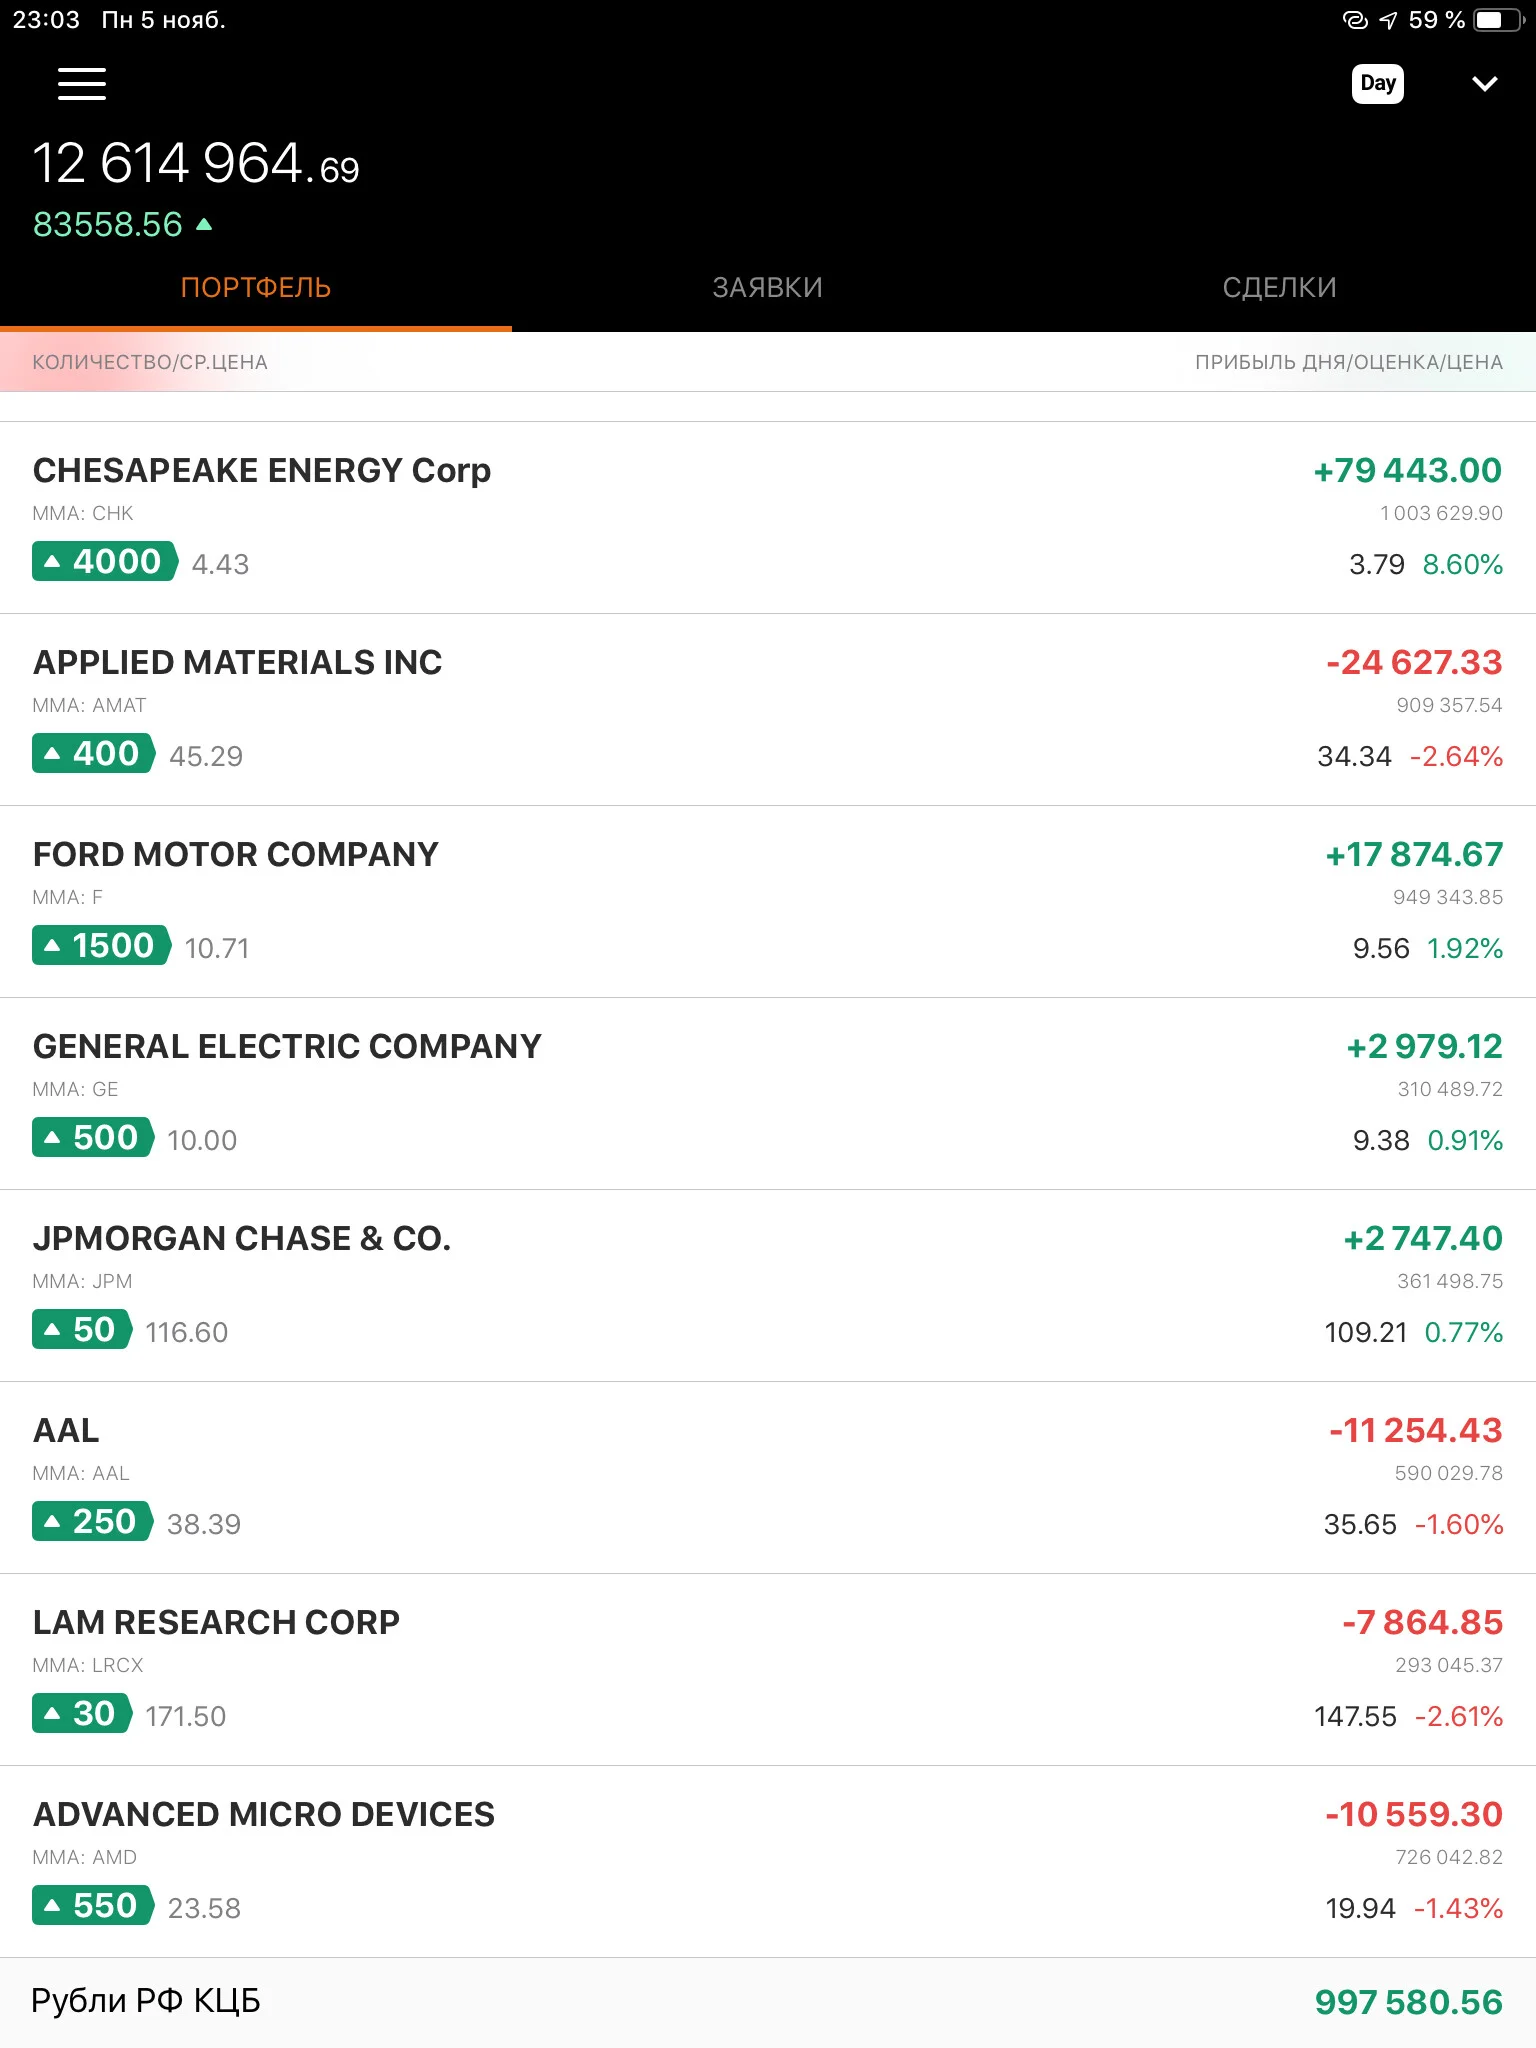Tap JPMorgan current price 109.21
Screen dimensions: 1536x2048
[1365, 1332]
